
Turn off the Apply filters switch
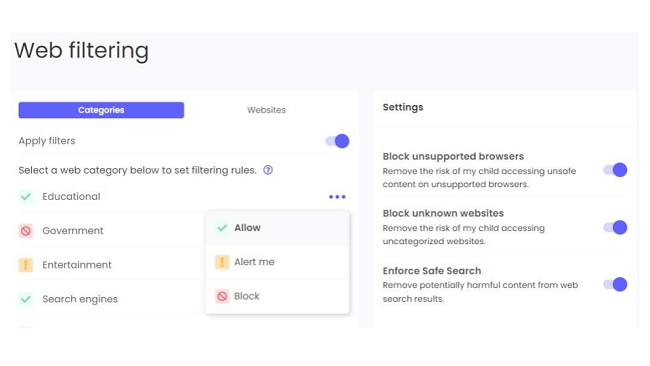click(x=337, y=141)
